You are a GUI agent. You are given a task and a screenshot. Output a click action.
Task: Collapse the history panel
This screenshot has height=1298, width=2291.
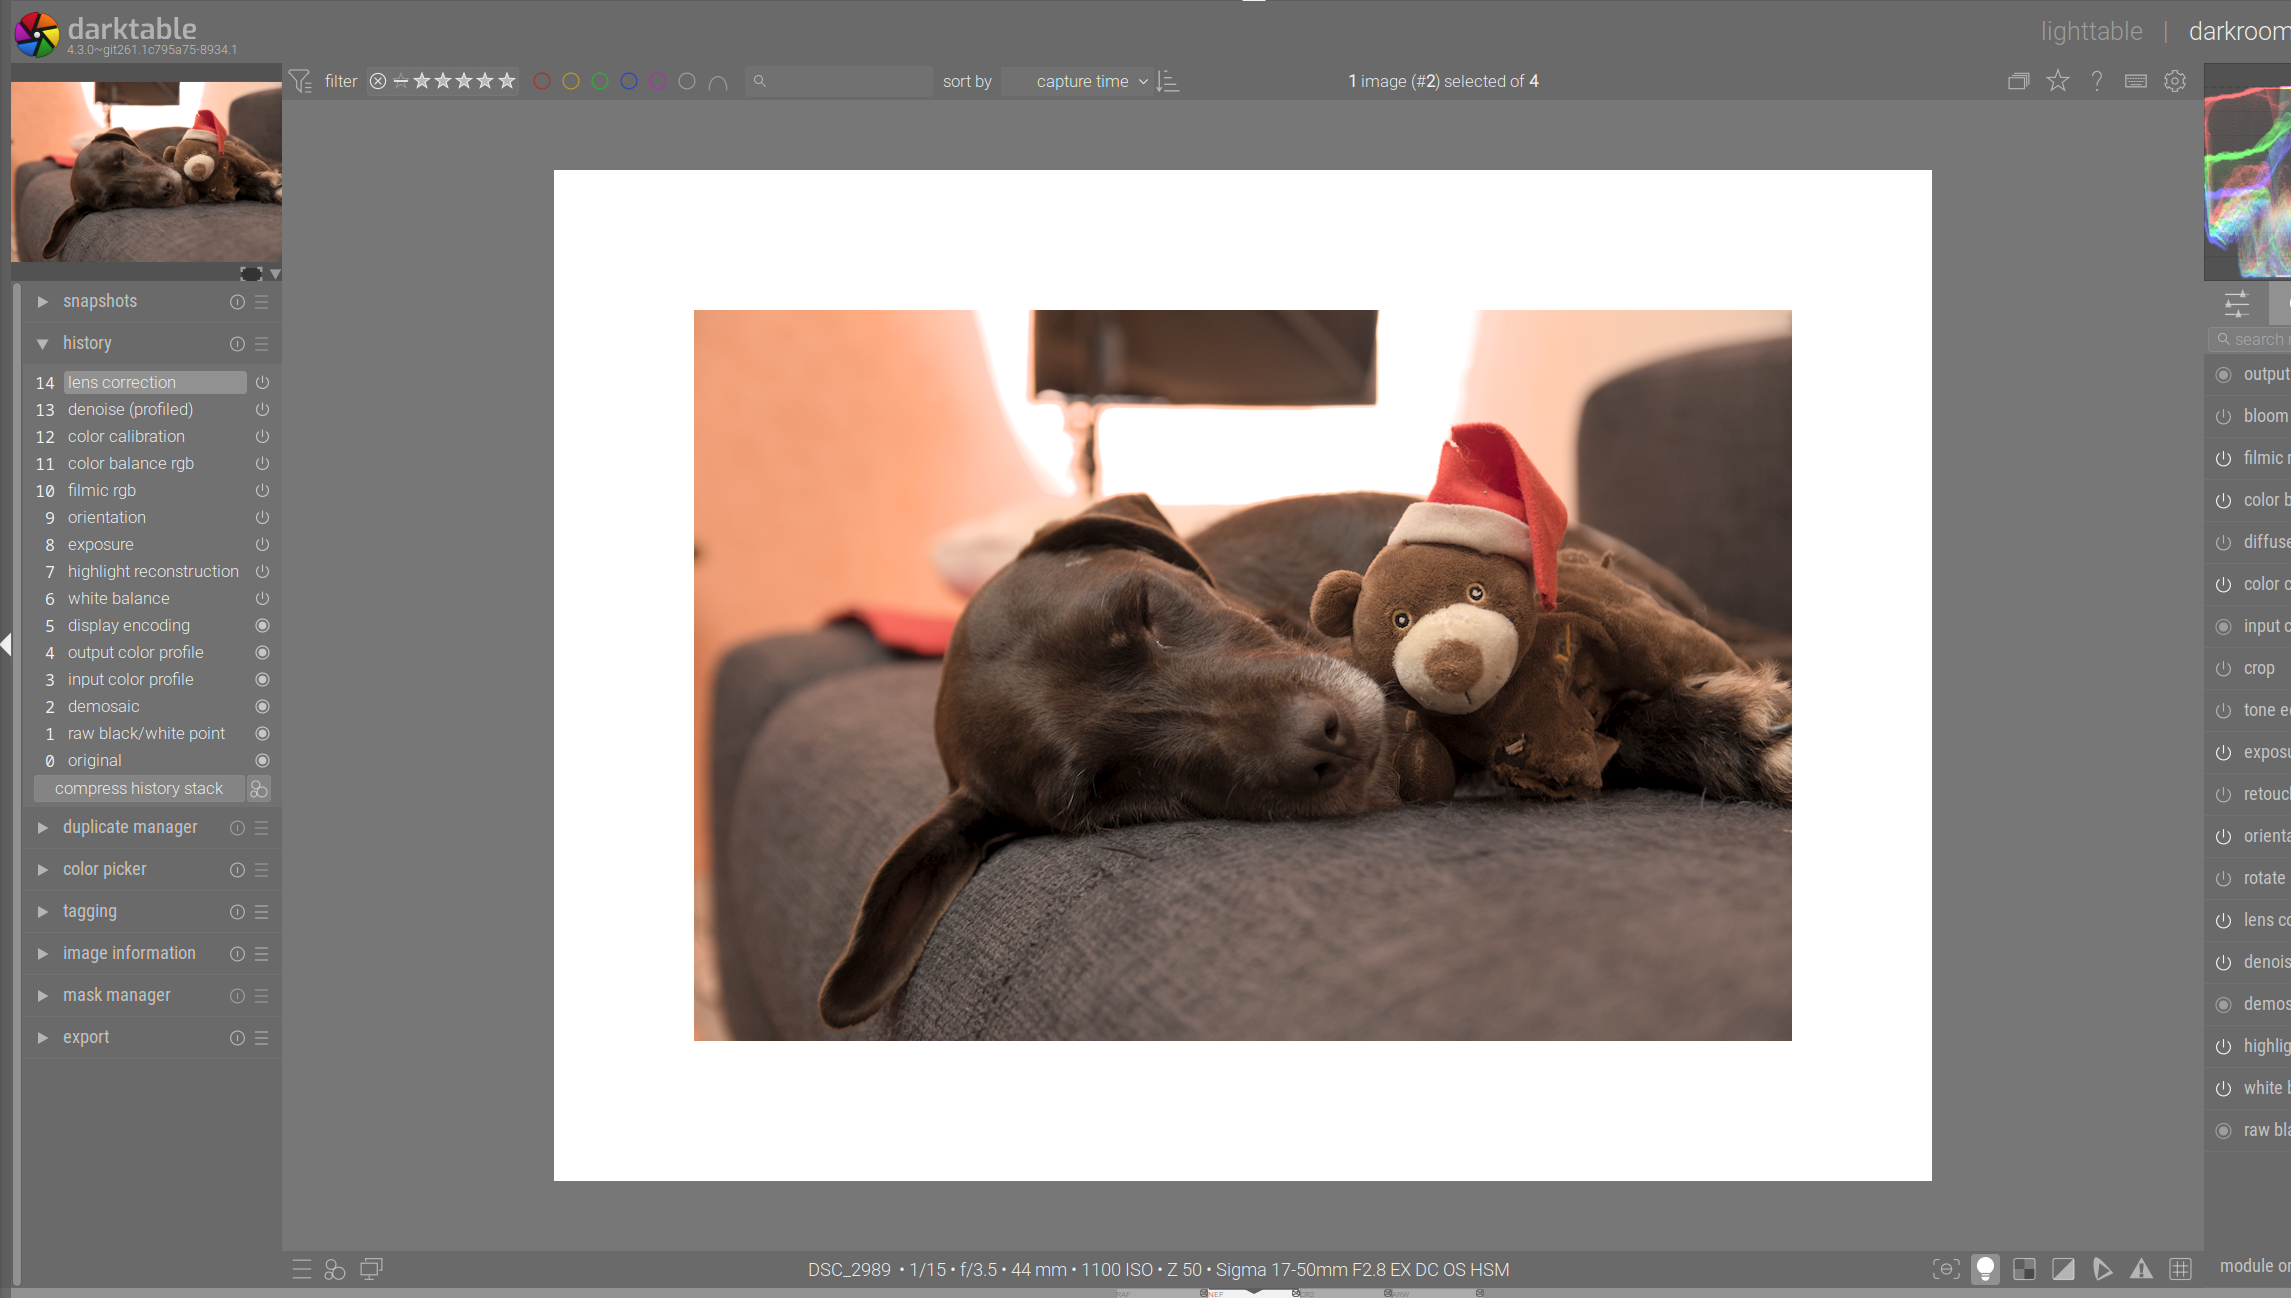tap(87, 343)
